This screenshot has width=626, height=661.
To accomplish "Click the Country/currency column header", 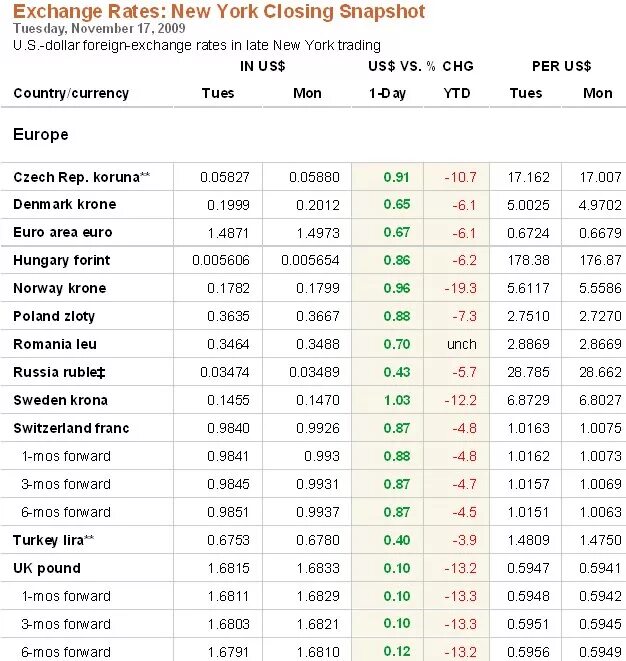I will [71, 93].
